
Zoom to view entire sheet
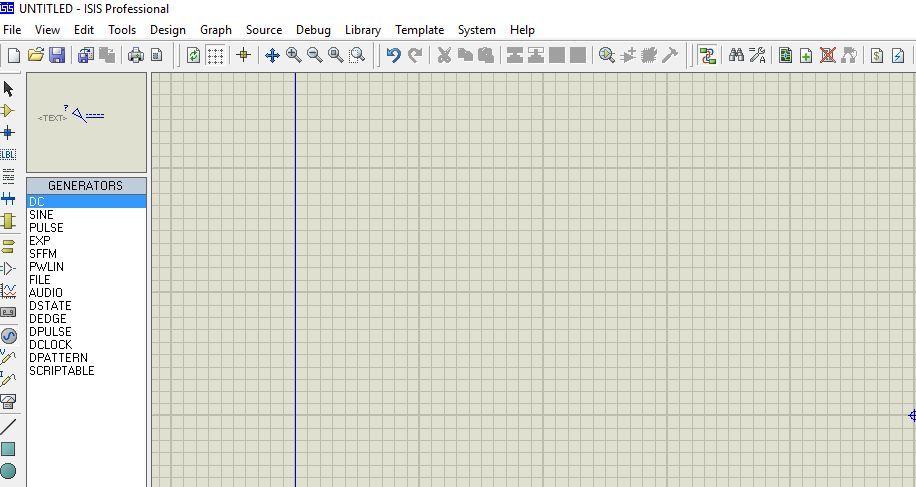[x=335, y=55]
